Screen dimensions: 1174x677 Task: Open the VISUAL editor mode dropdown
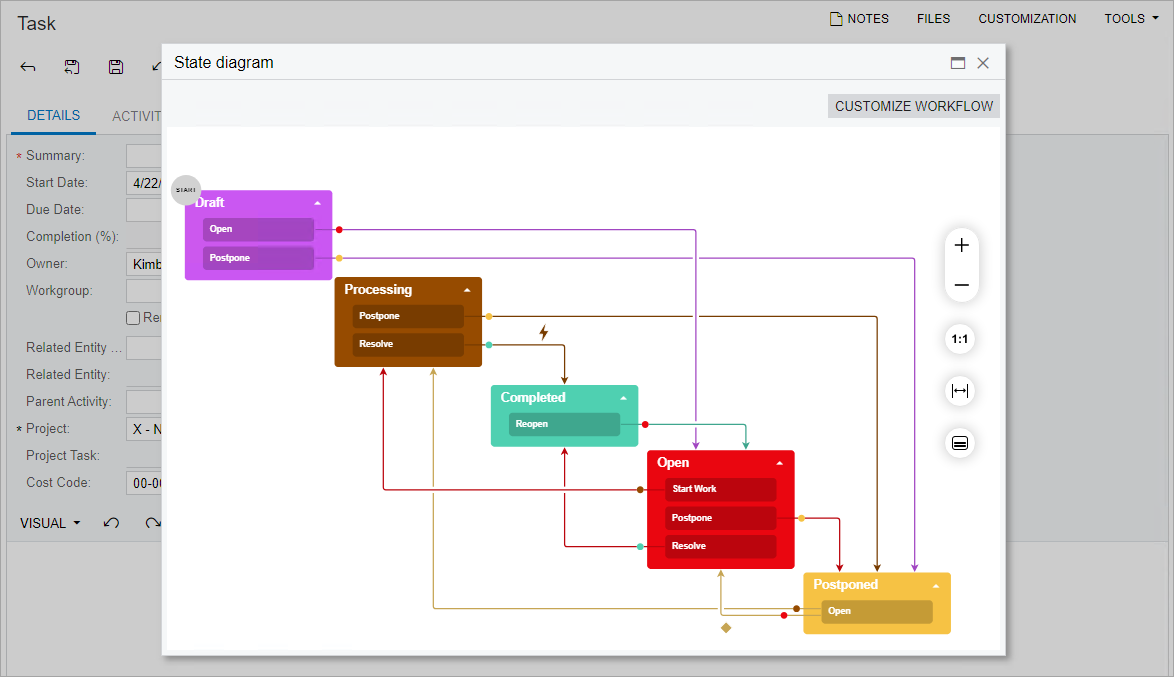click(50, 523)
